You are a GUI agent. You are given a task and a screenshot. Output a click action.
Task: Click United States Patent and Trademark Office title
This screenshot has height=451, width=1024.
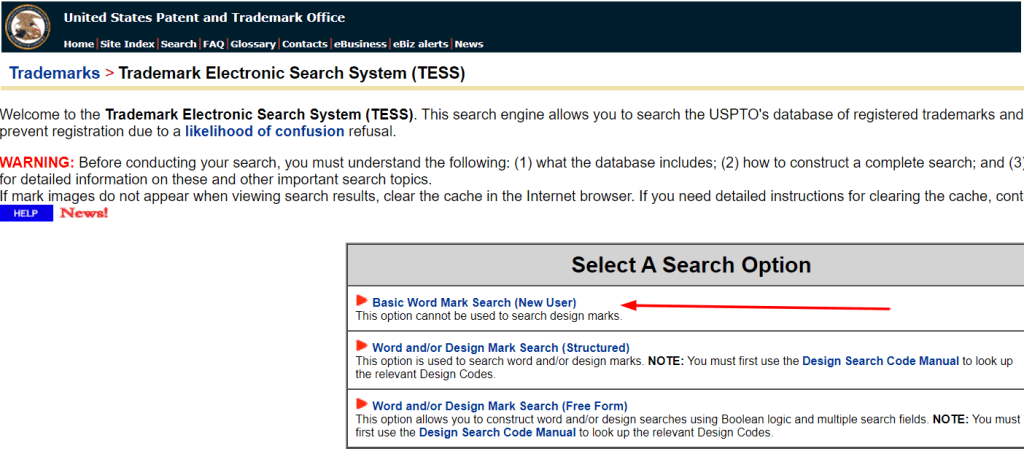coord(204,18)
